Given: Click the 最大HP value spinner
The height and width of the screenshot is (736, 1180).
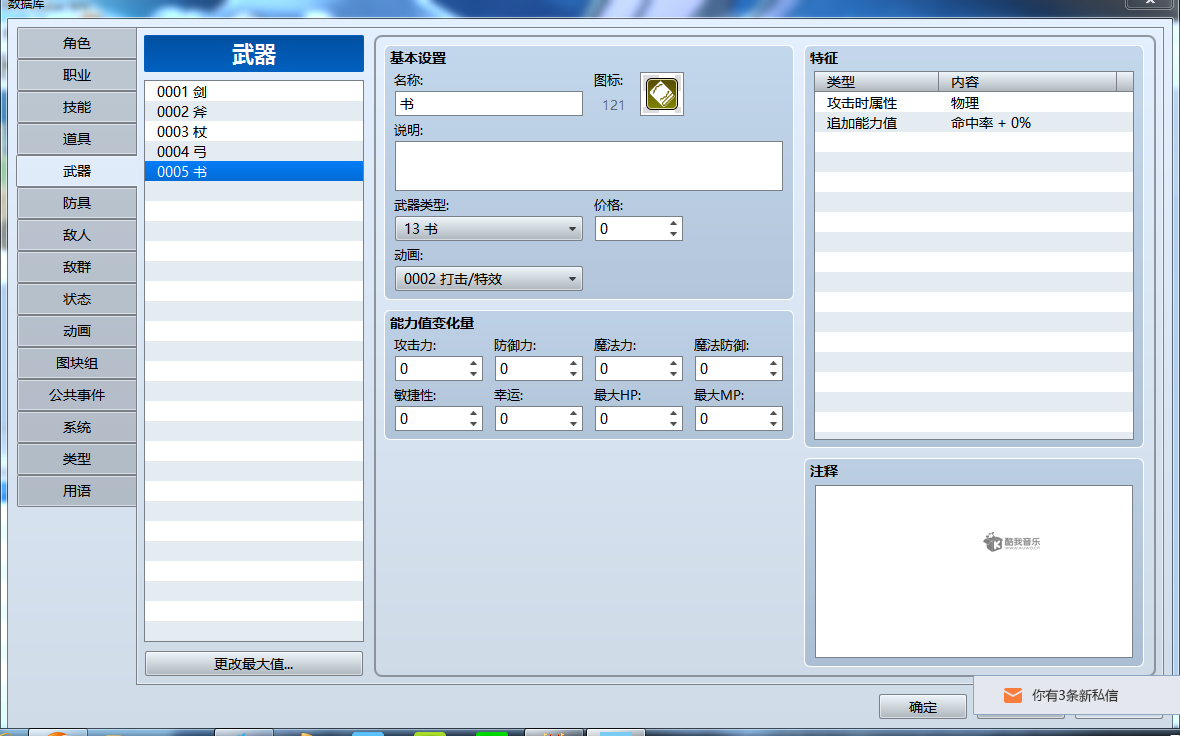Looking at the screenshot, I should tap(638, 419).
